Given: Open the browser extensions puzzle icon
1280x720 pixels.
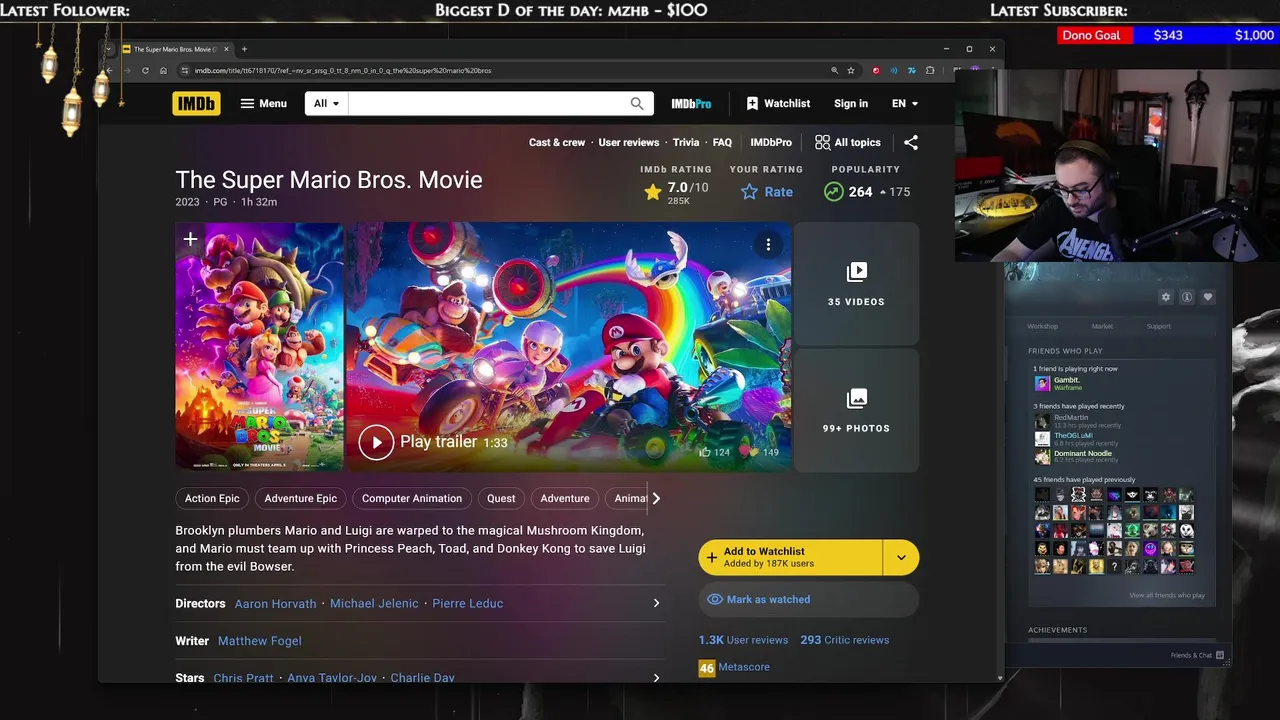Looking at the screenshot, I should click(930, 70).
